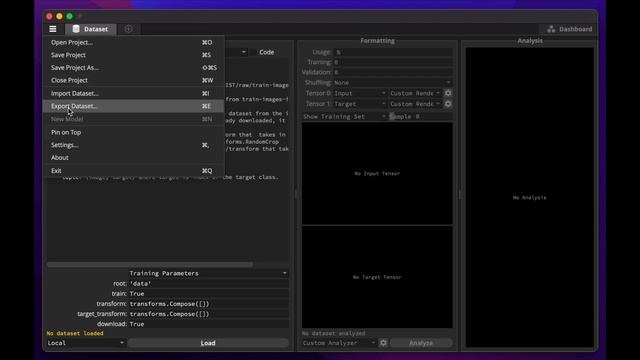Switch to the Code view button
The image size is (640, 360).
pyautogui.click(x=267, y=52)
